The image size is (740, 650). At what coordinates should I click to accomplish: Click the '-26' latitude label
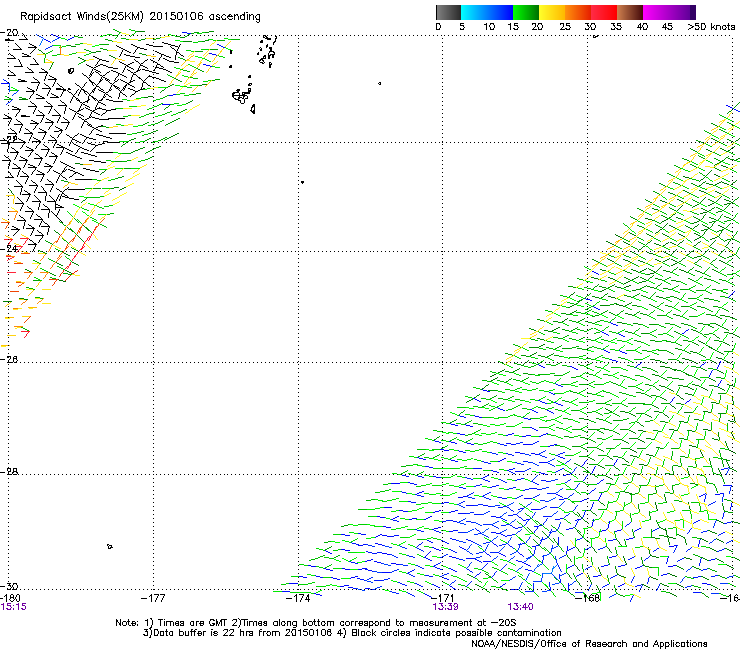(9, 360)
